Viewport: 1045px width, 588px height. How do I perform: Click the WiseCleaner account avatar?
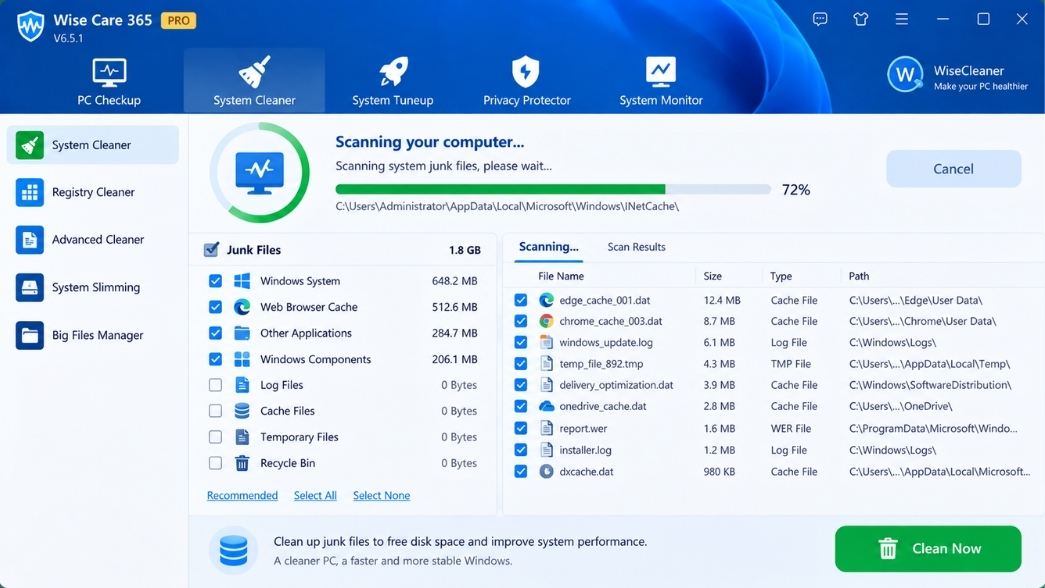coord(904,75)
